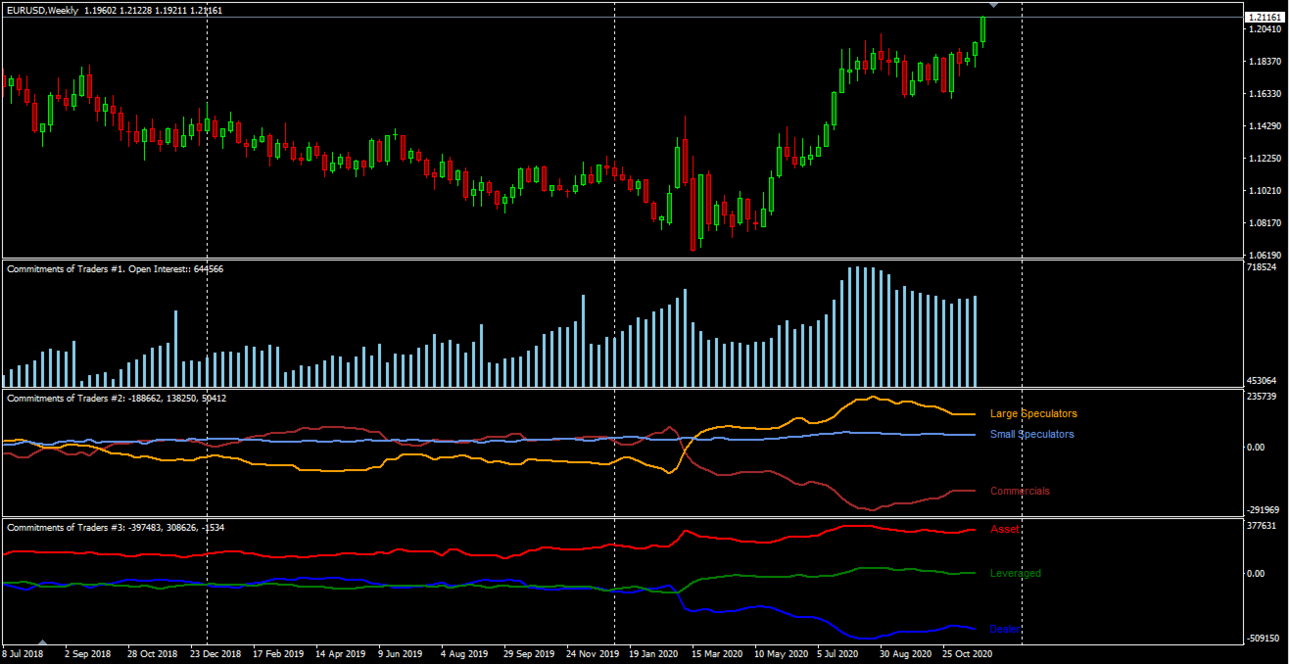Click the 10 May 2020 date label
This screenshot has width=1290, height=664.
coord(780,654)
